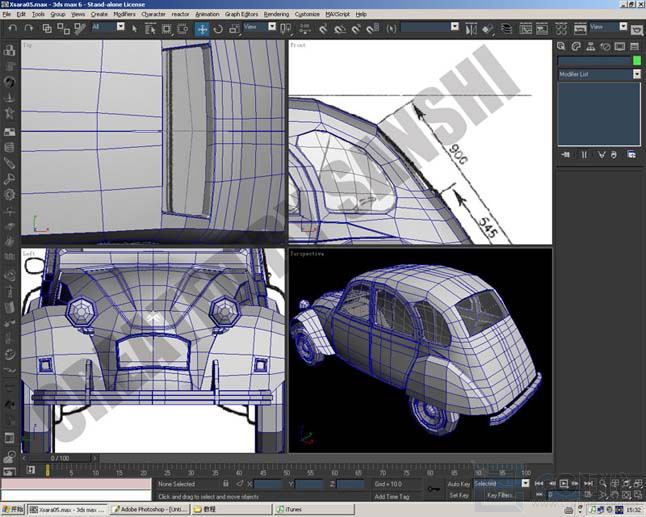Open the Rendering menu

(x=276, y=14)
